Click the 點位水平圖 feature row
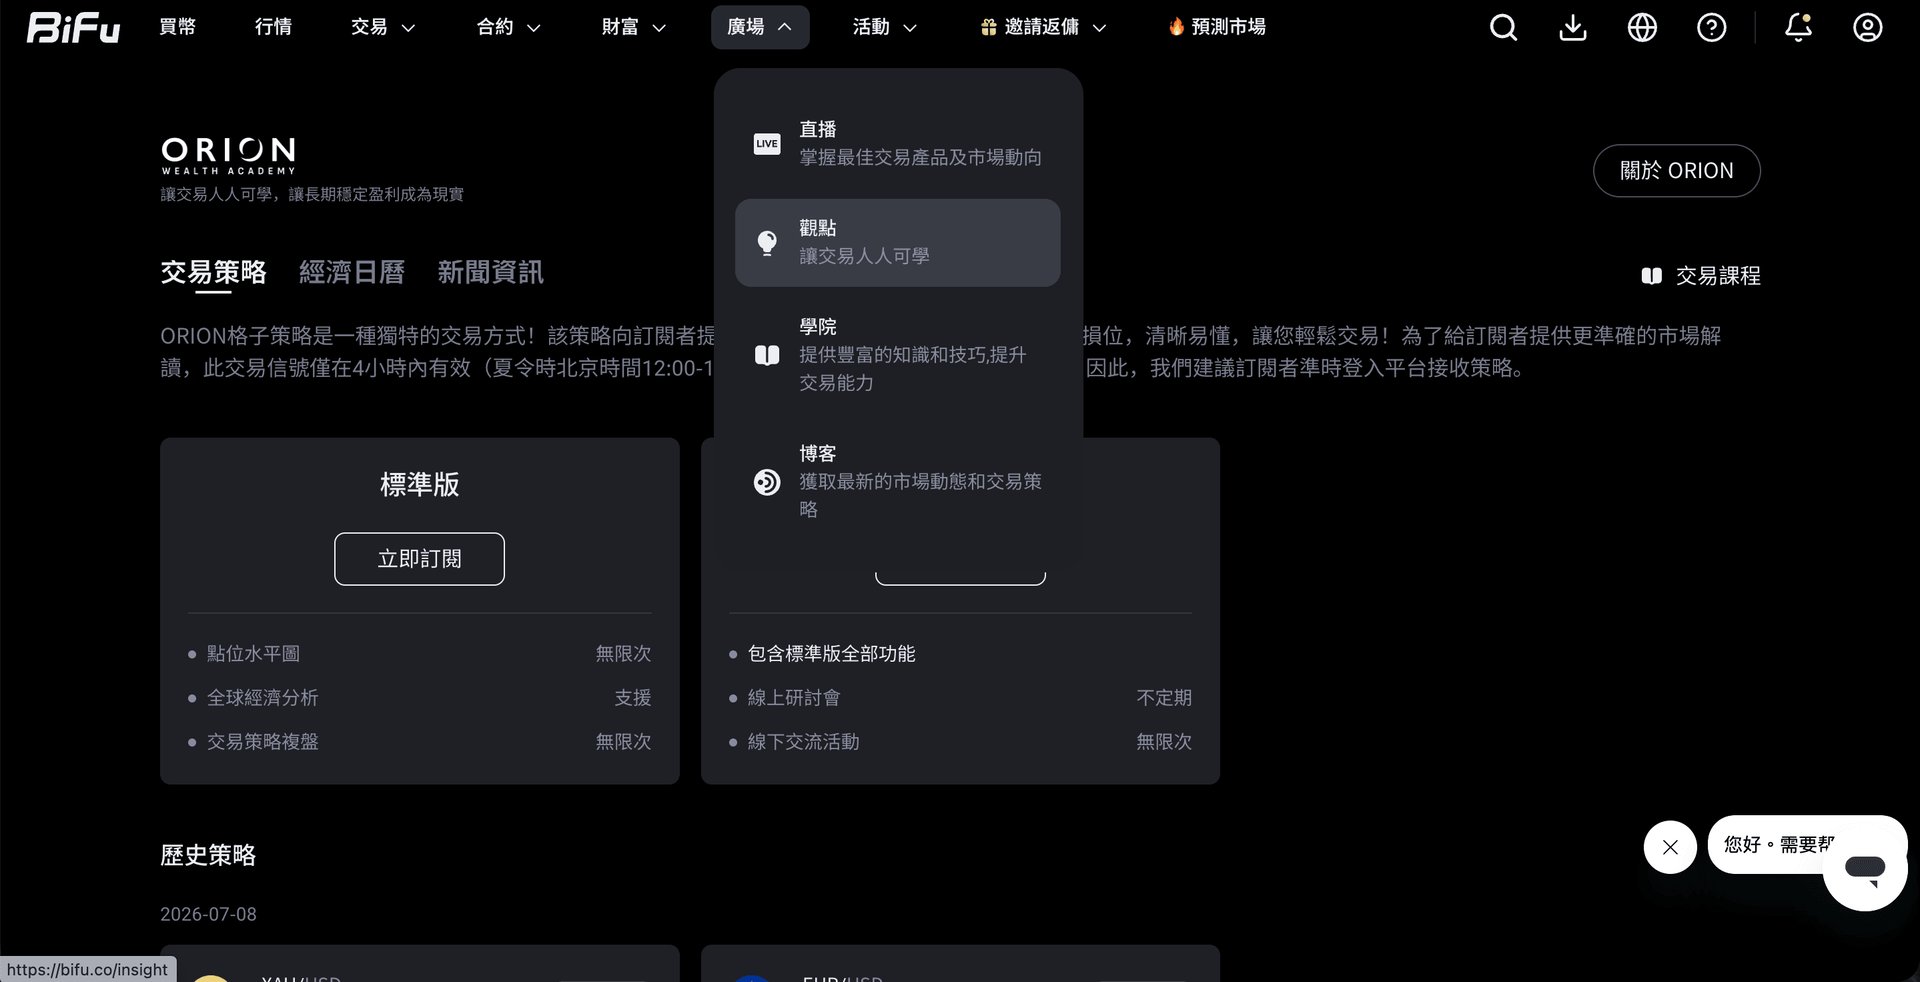This screenshot has height=982, width=1920. pyautogui.click(x=419, y=654)
